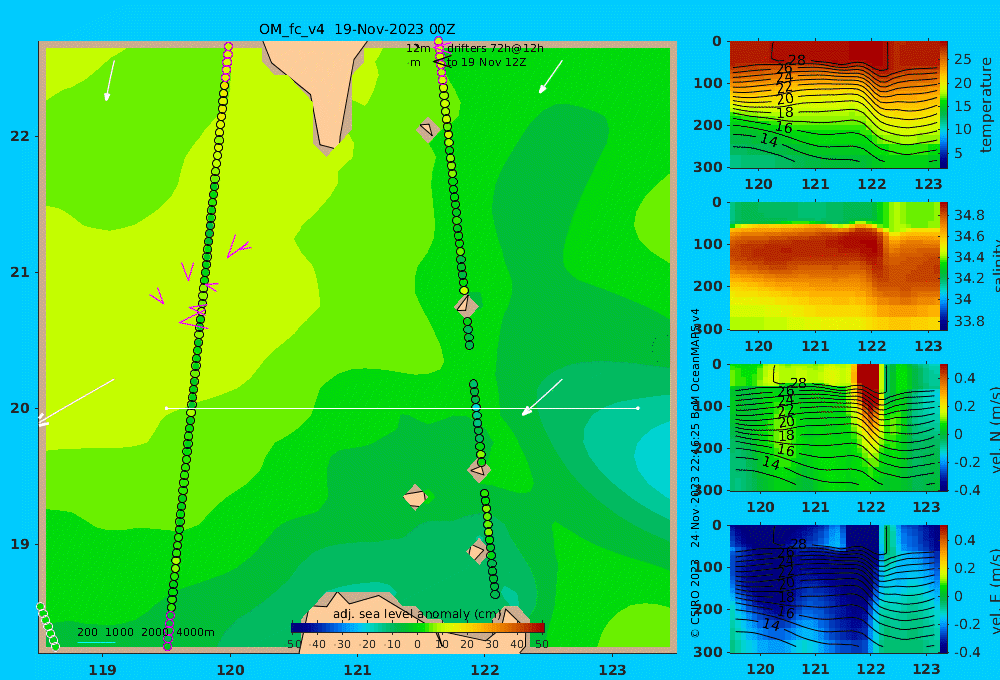Viewport: 1000px width, 680px height.
Task: Click the 5 tick on temperature colorbar
Action: [x=959, y=153]
